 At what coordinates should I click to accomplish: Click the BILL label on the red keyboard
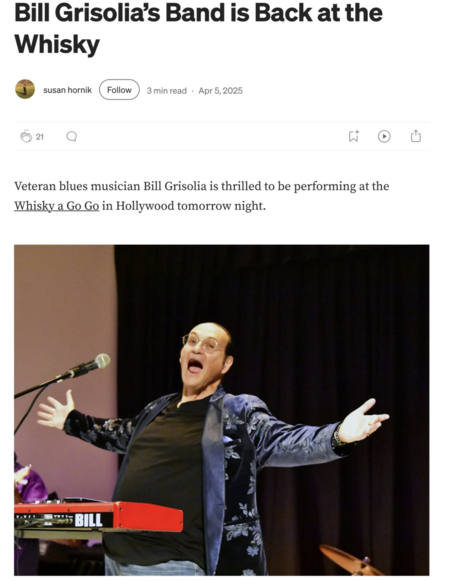point(89,520)
